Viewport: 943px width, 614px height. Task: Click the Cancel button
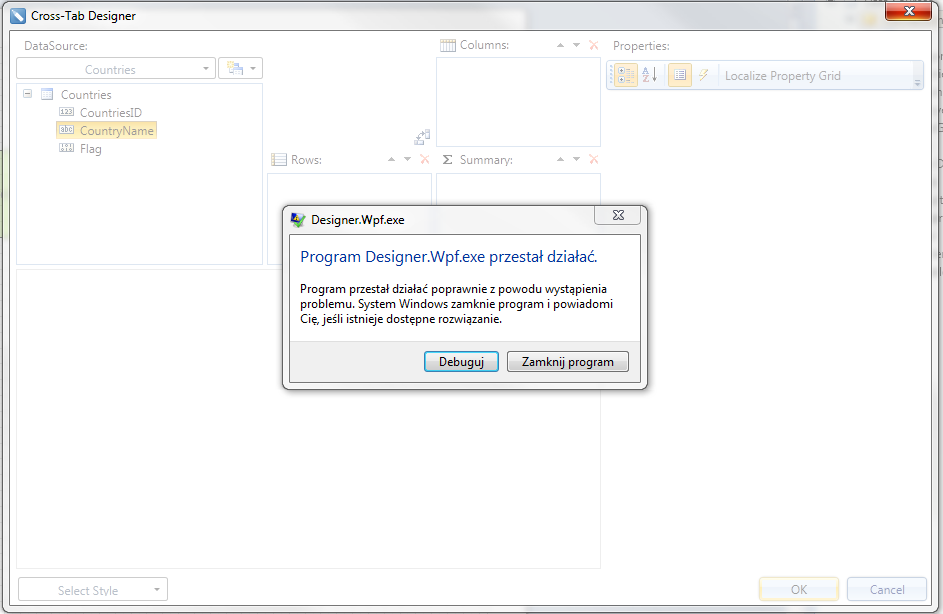[886, 589]
